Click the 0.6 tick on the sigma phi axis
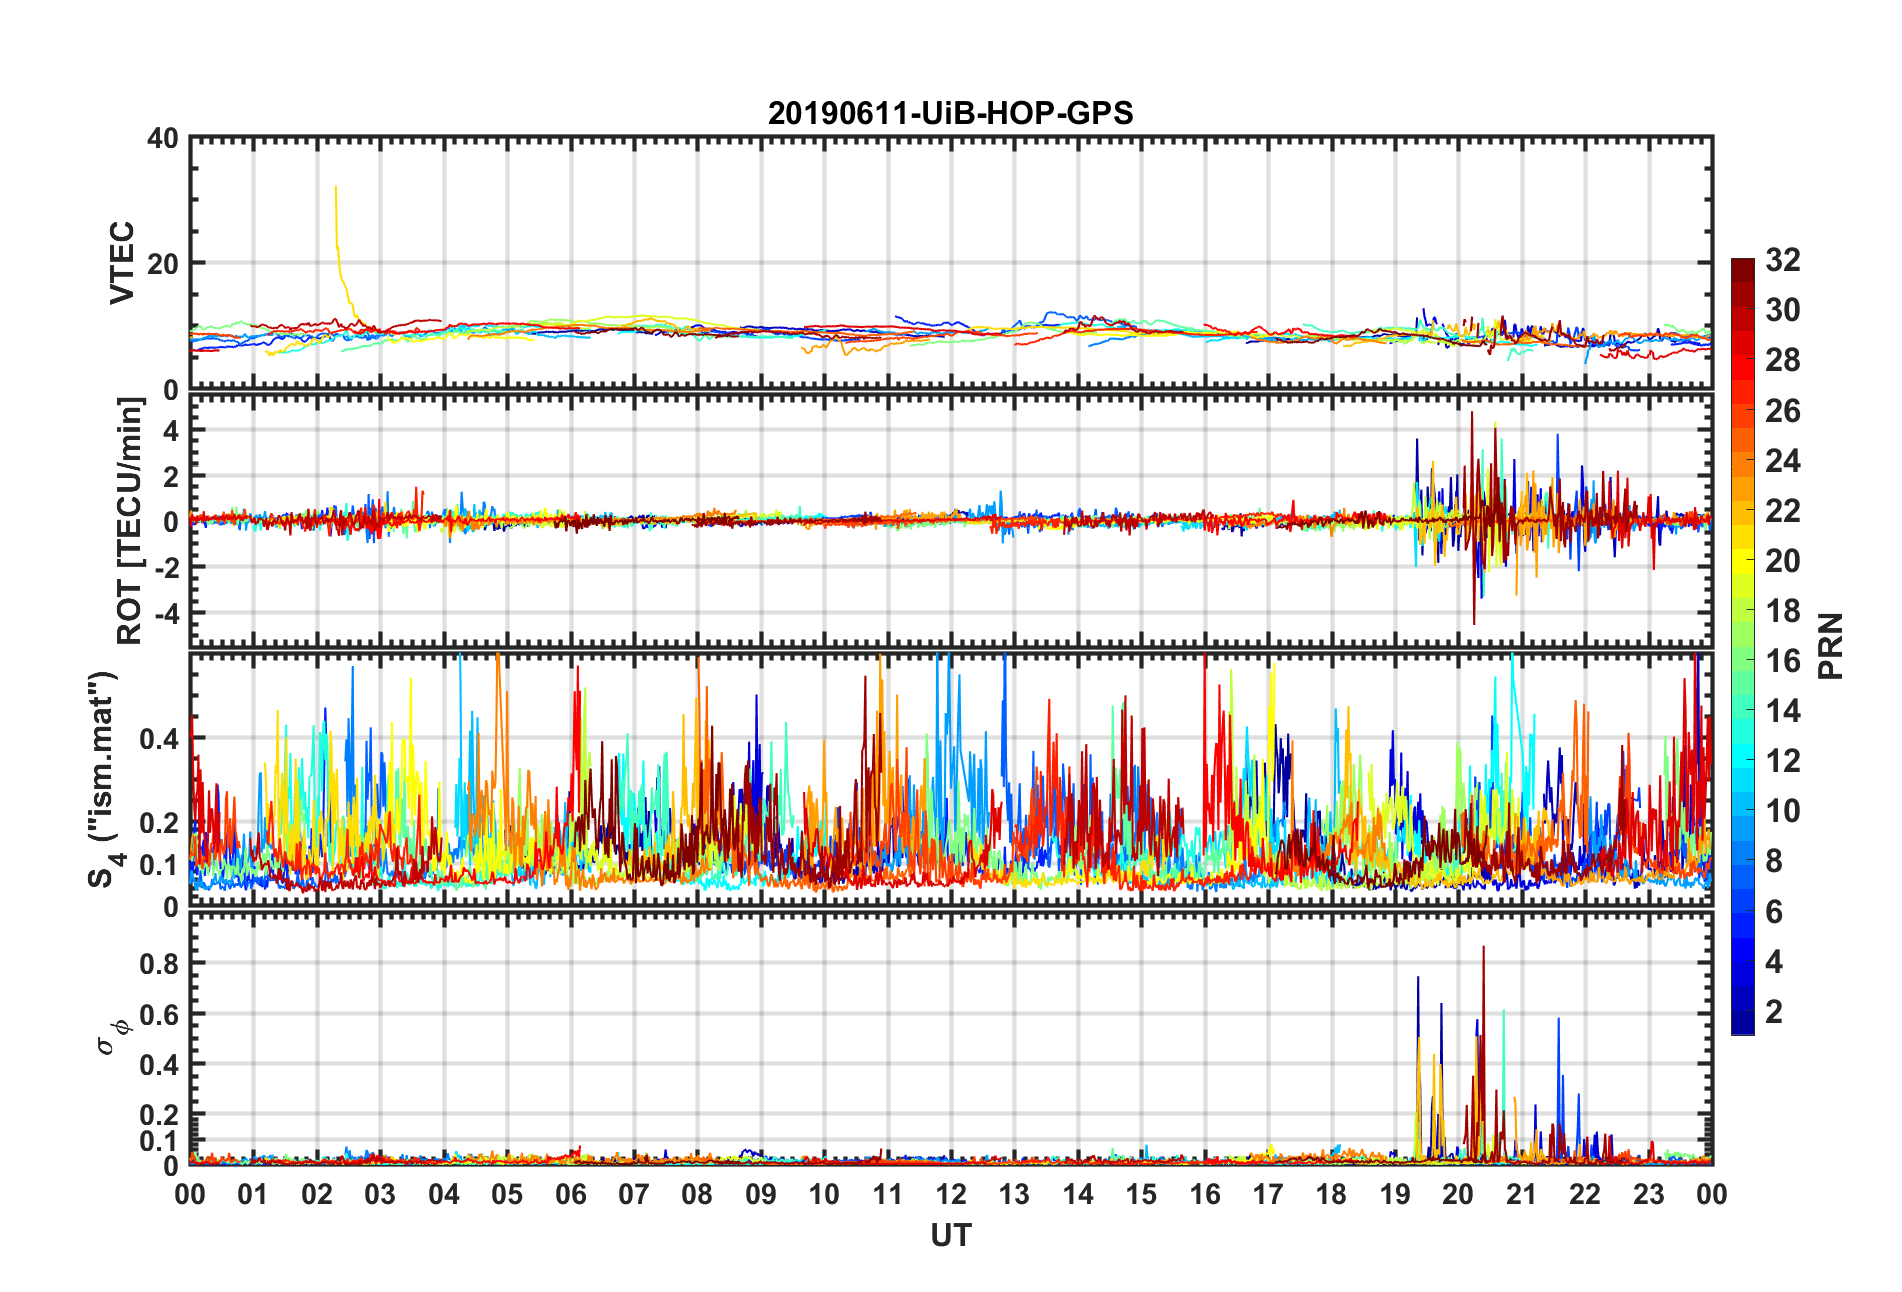This screenshot has height=1292, width=1902. coord(160,1014)
